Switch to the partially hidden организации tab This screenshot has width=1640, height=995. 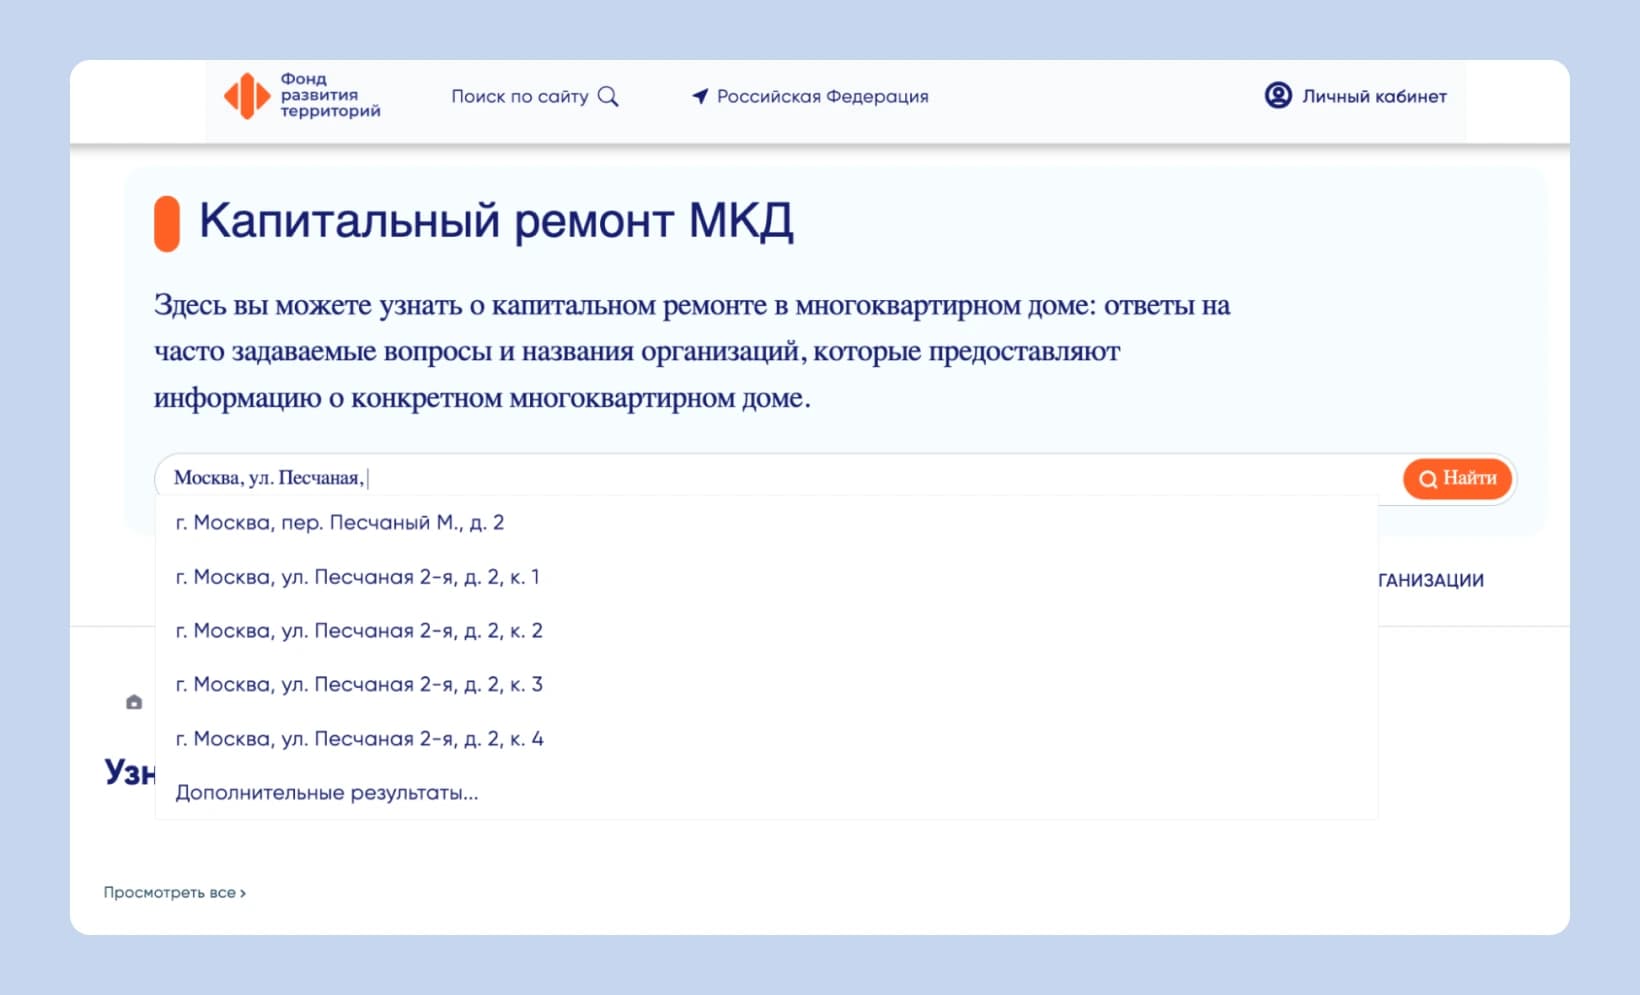pos(1430,580)
